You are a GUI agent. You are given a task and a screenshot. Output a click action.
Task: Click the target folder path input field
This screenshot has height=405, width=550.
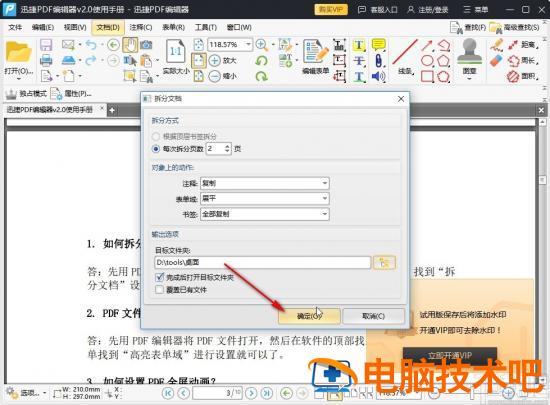[262, 262]
